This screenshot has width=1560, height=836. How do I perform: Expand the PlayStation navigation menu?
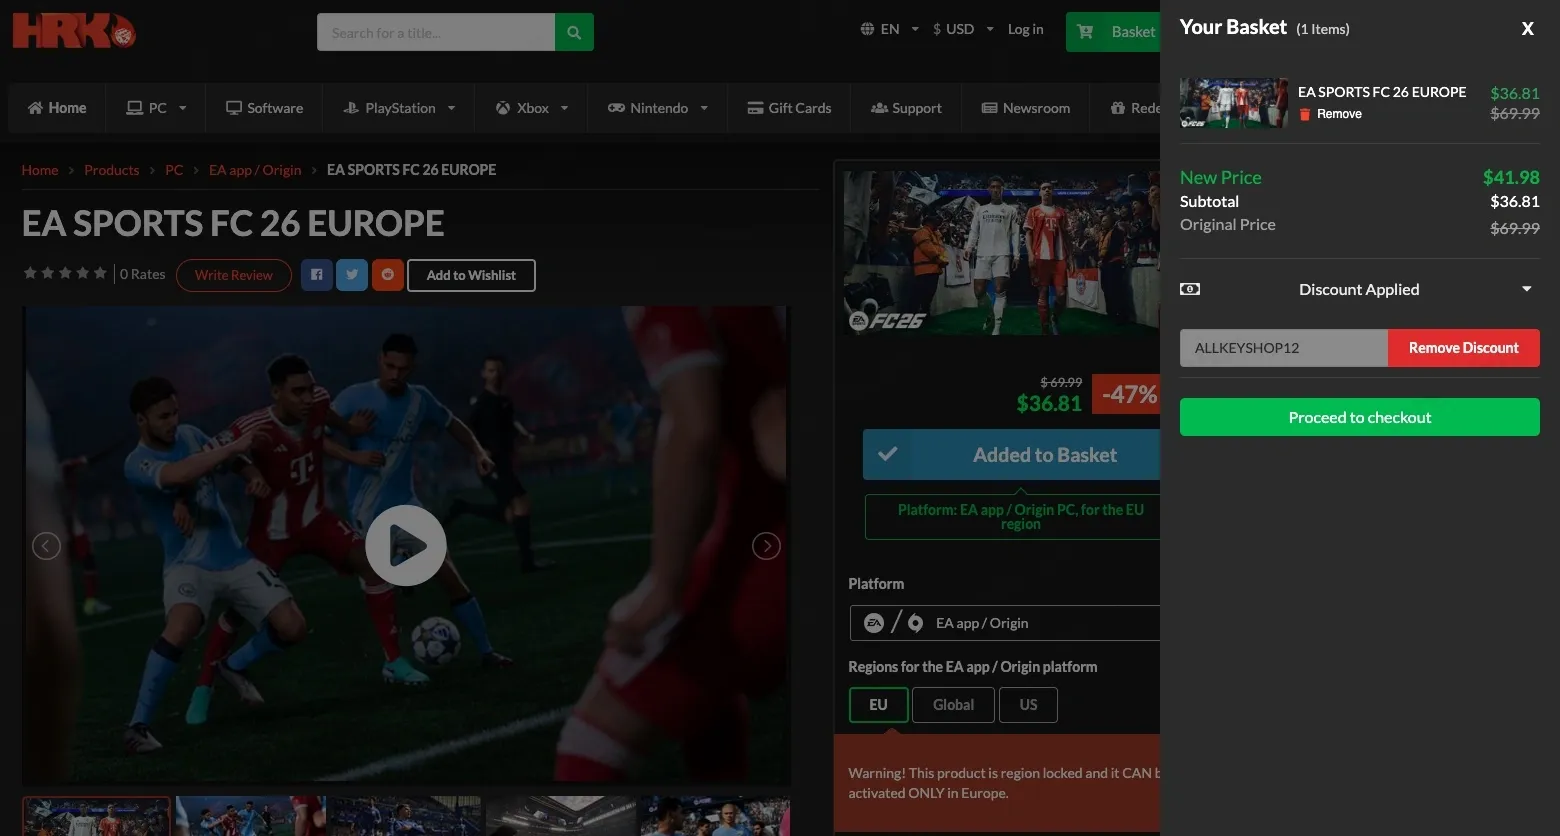coord(399,108)
